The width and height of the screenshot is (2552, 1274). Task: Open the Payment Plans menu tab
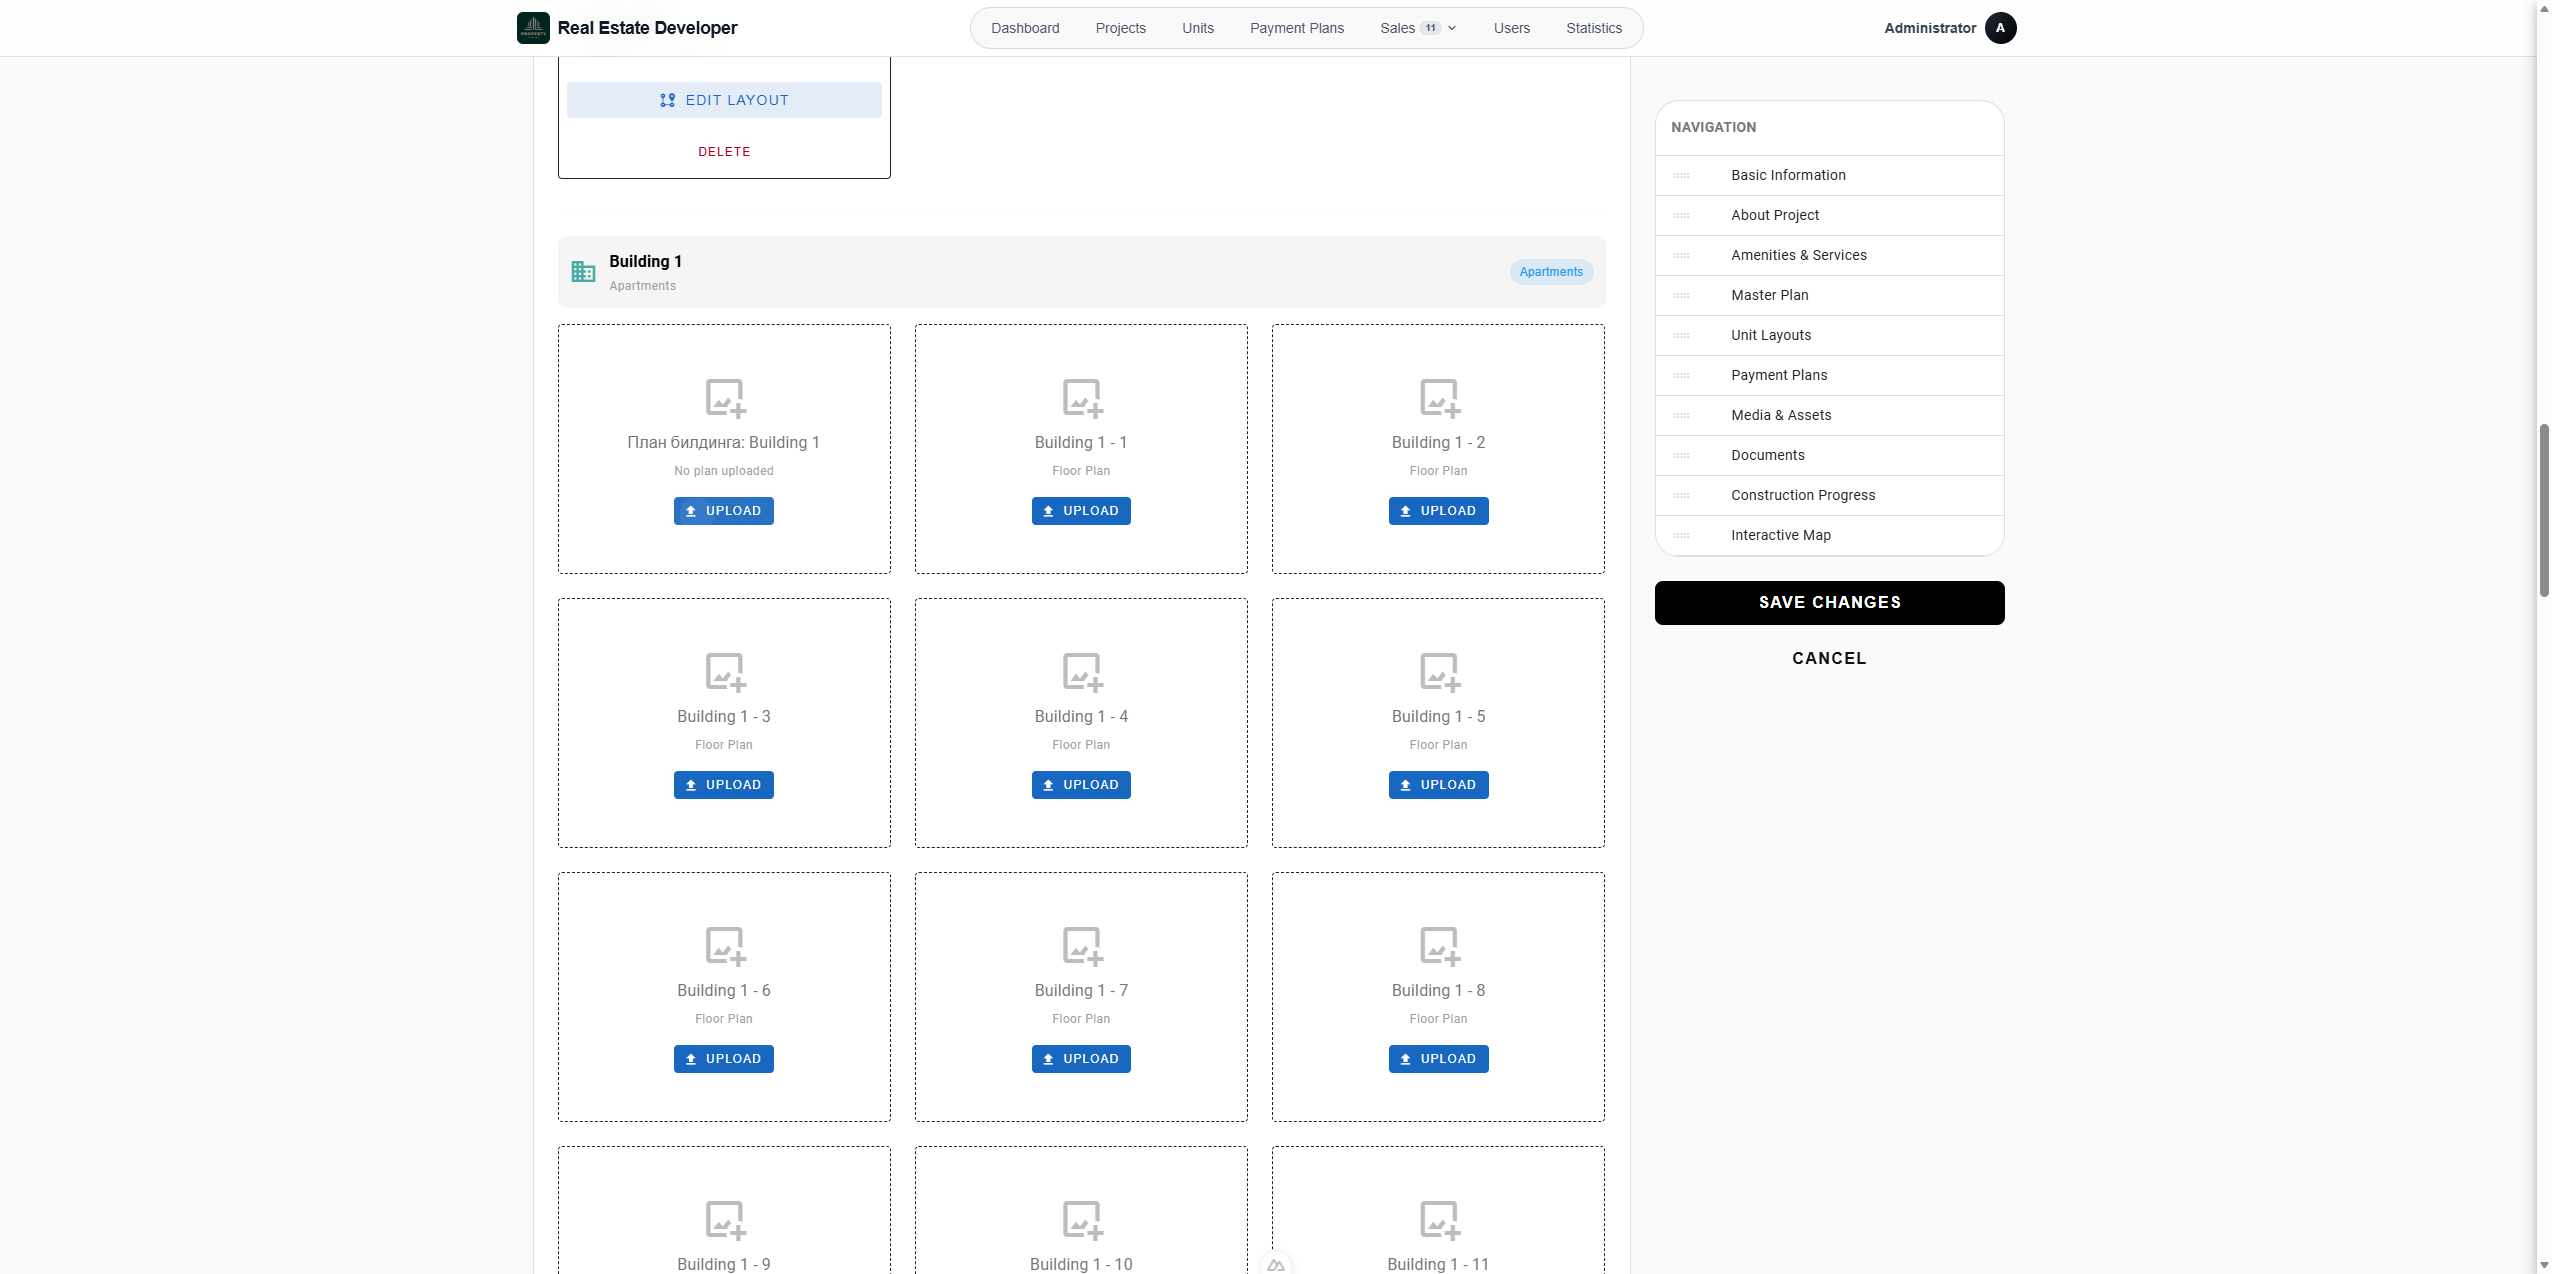1296,28
